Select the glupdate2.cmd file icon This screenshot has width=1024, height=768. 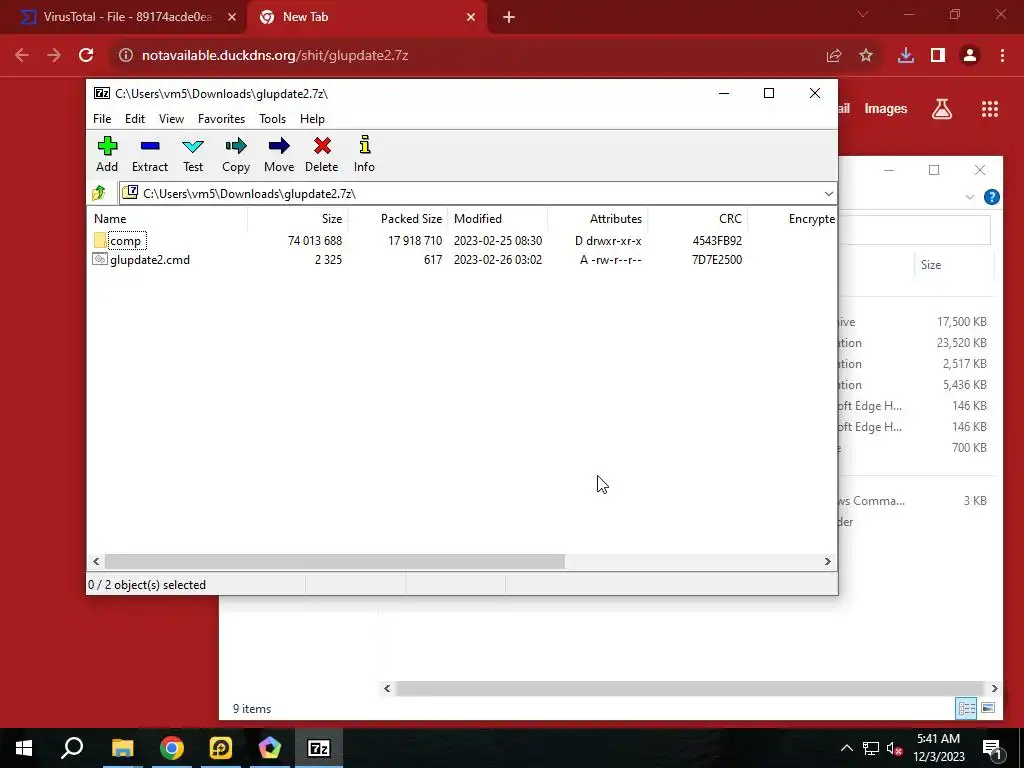[x=100, y=259]
